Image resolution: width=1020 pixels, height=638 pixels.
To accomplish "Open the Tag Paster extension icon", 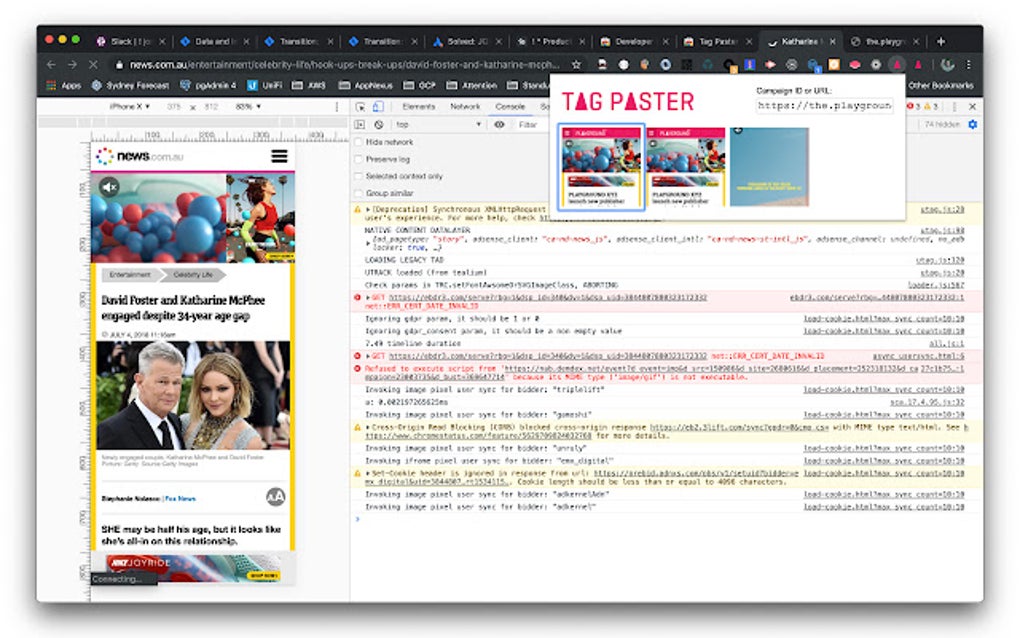I will point(895,63).
